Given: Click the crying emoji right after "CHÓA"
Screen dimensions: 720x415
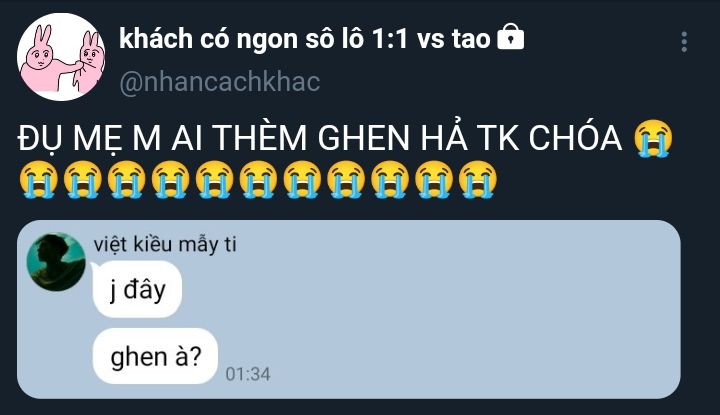Looking at the screenshot, I should [x=653, y=138].
